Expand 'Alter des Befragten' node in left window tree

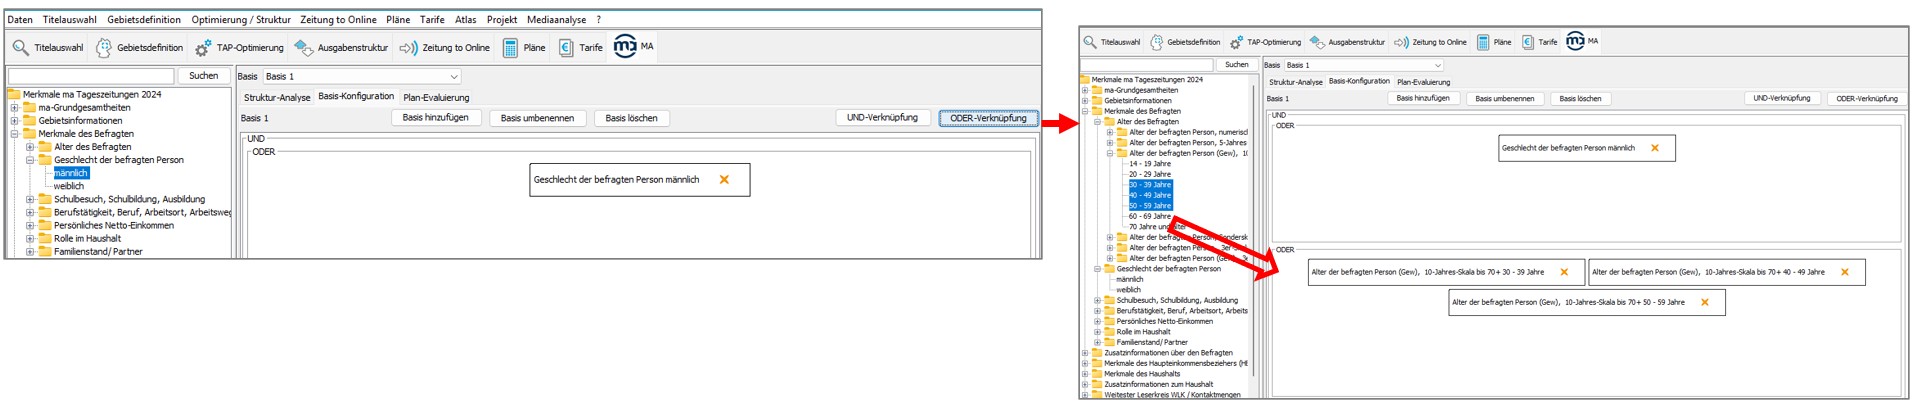[x=30, y=147]
